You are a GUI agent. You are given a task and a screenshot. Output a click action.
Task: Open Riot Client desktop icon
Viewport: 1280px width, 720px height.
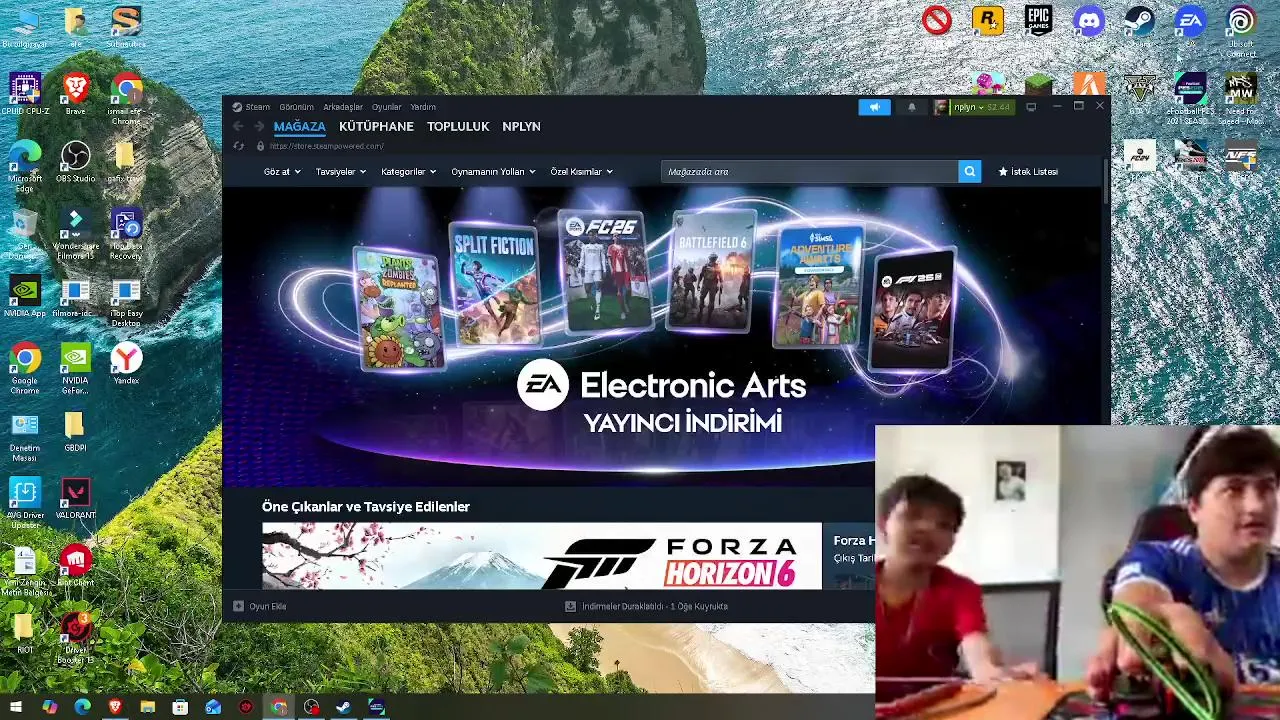(75, 565)
